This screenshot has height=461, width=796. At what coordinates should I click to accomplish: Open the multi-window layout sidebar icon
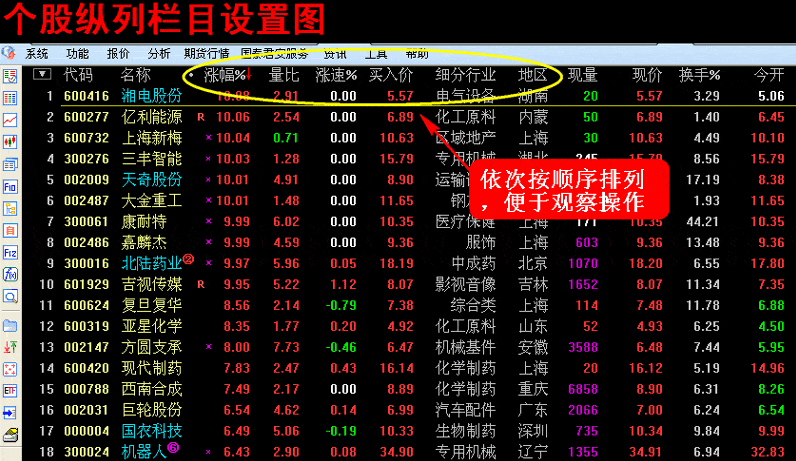[10, 164]
